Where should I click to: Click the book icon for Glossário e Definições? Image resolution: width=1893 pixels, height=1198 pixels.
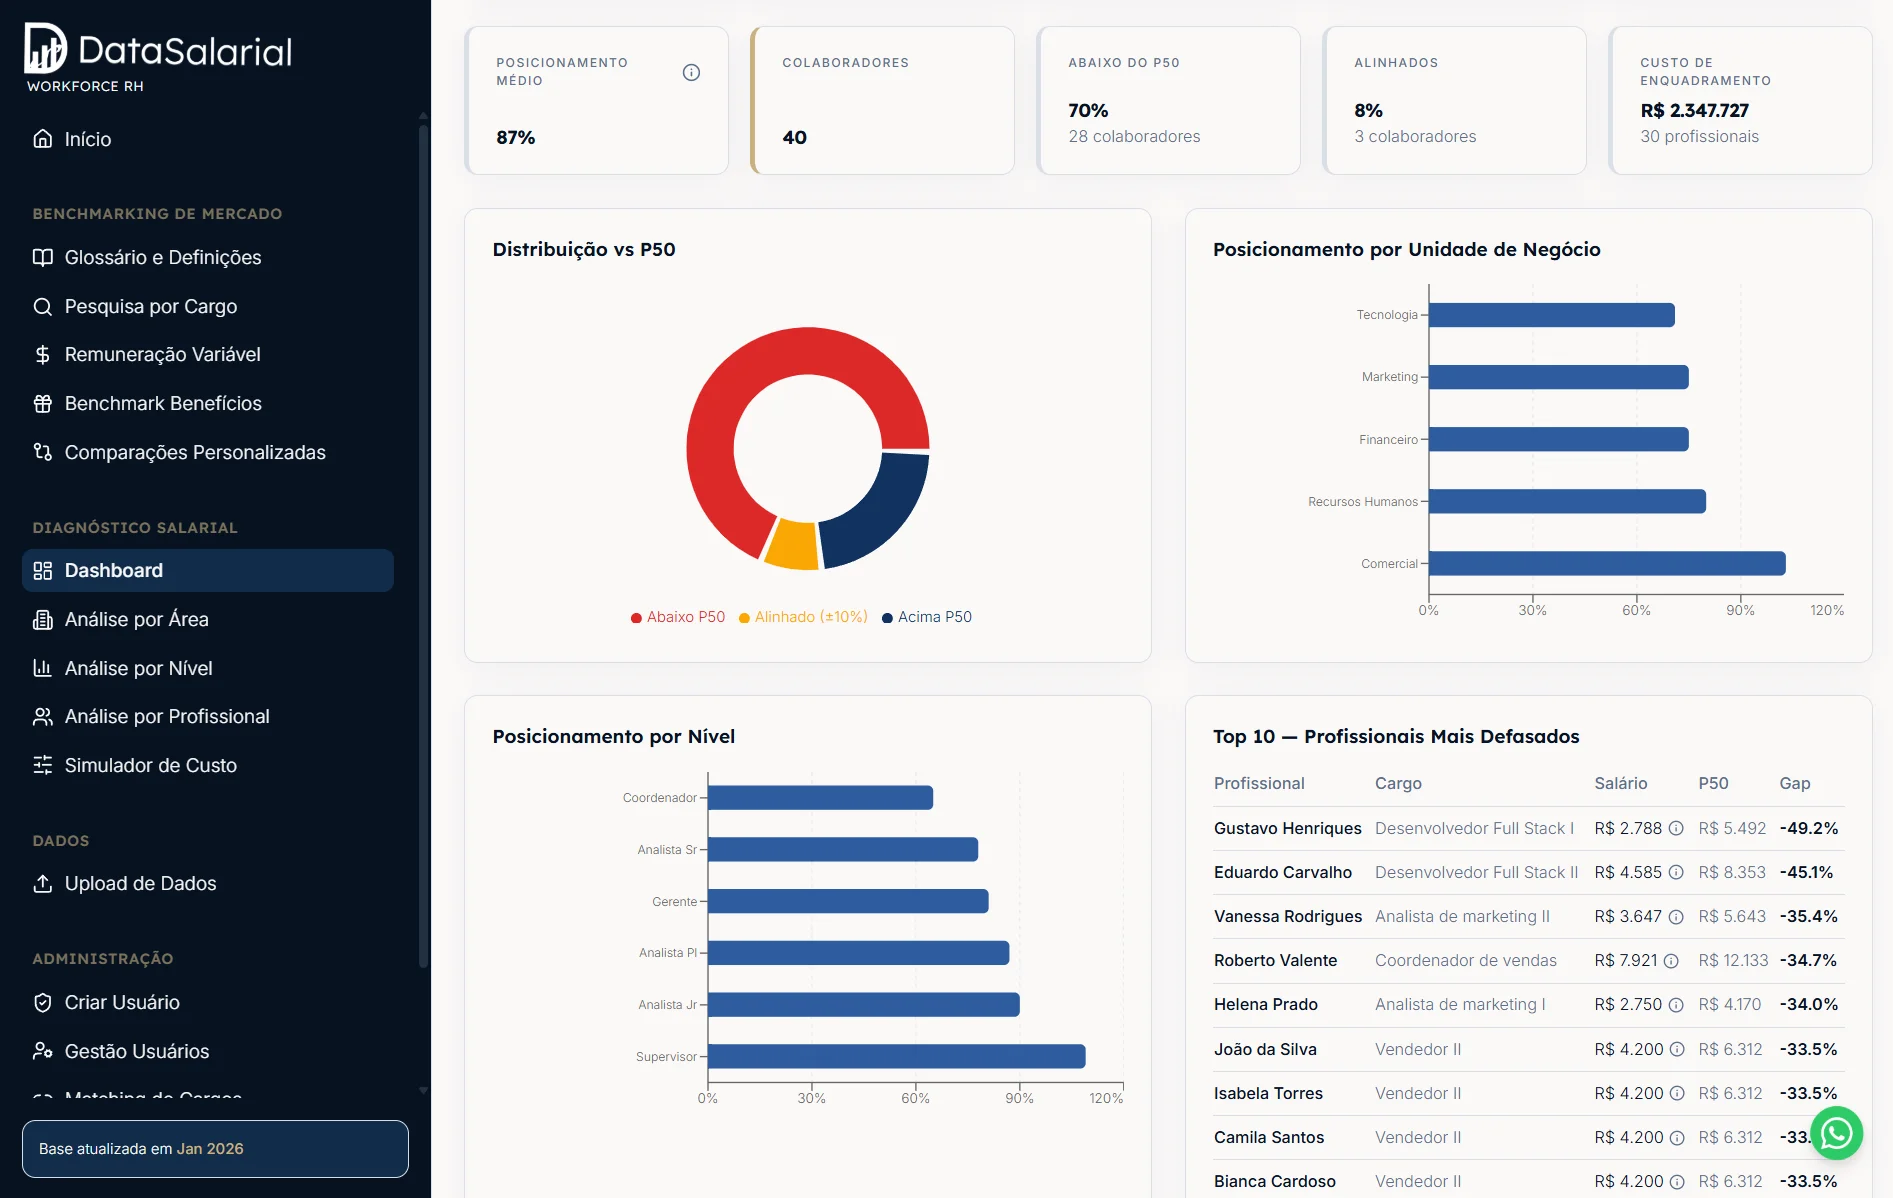click(x=42, y=258)
